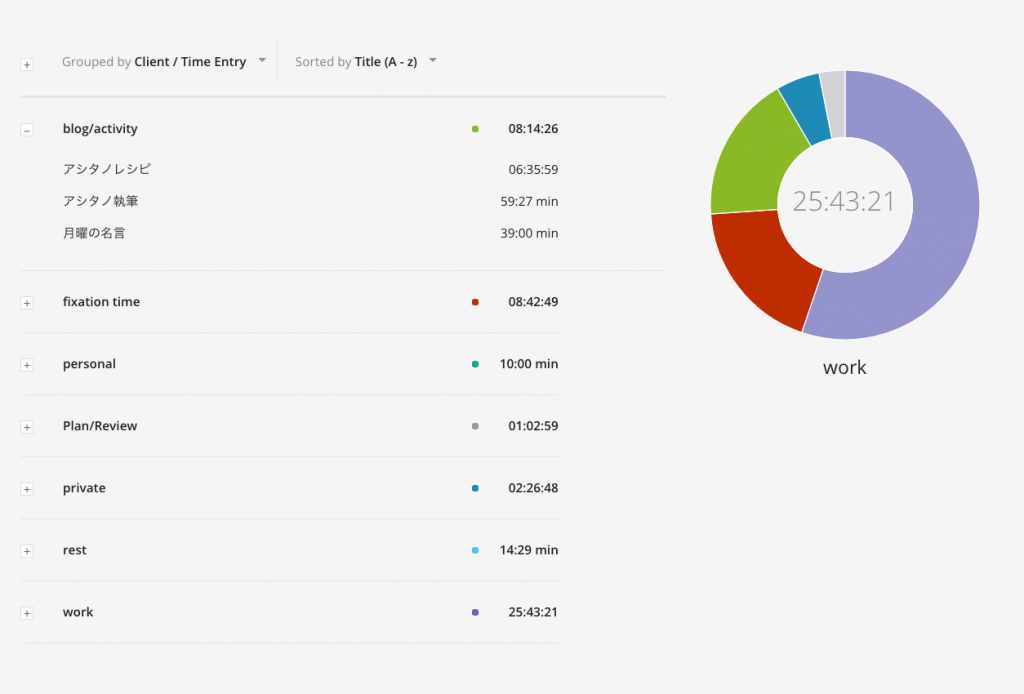Open the Grouped by Client / Time Entry dropdown
1024x694 pixels.
(163, 62)
